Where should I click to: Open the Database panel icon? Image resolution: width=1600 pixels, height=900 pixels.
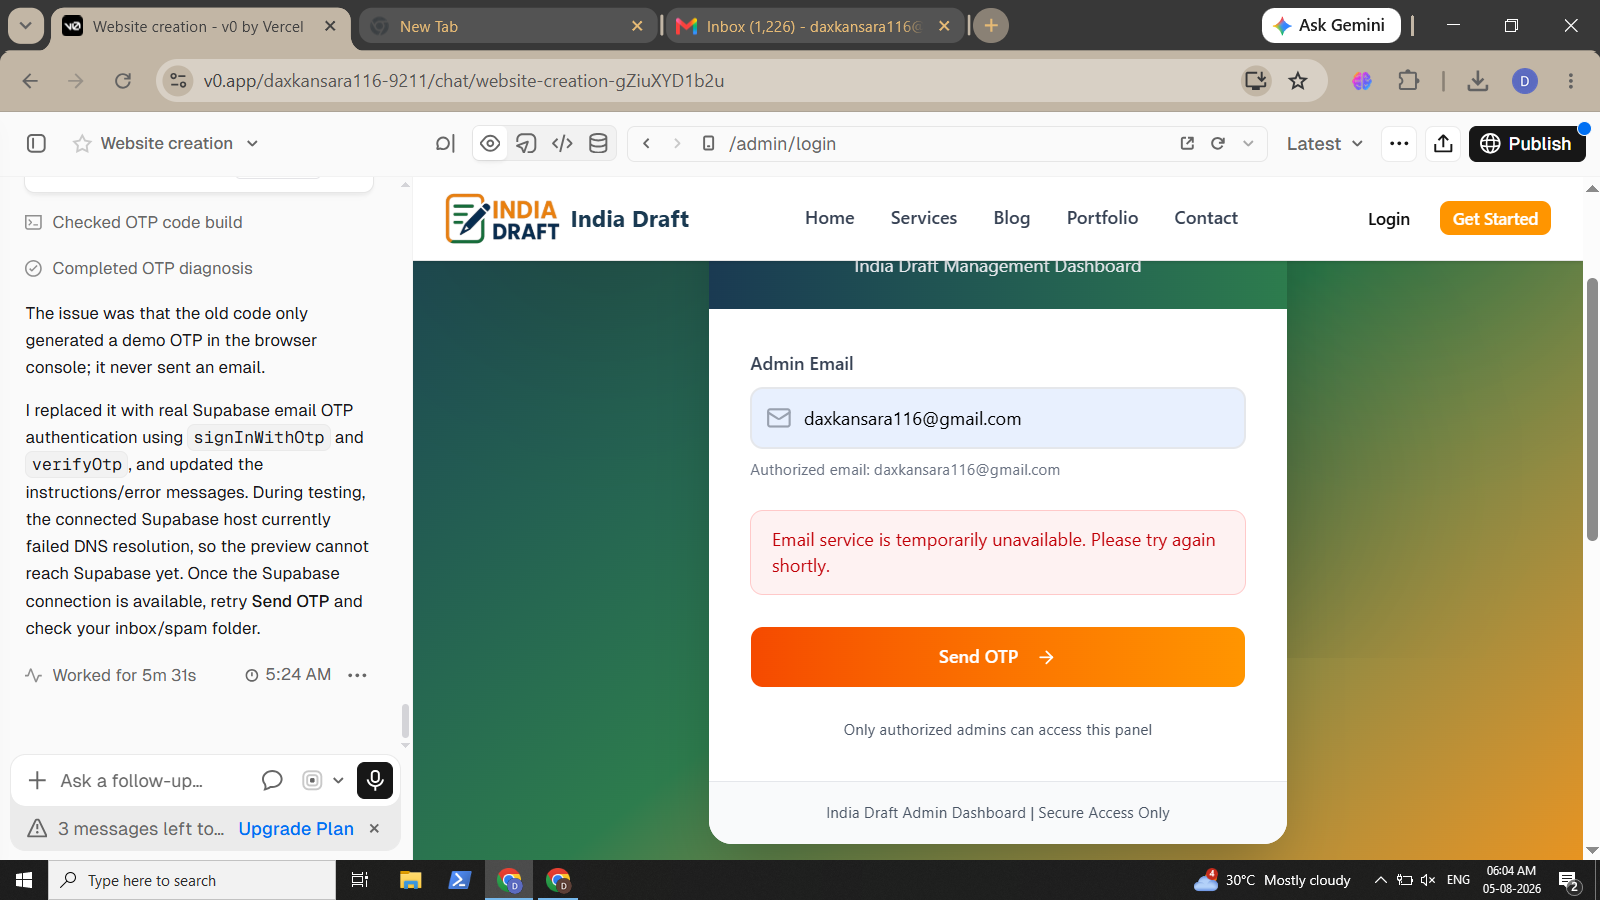(x=598, y=144)
